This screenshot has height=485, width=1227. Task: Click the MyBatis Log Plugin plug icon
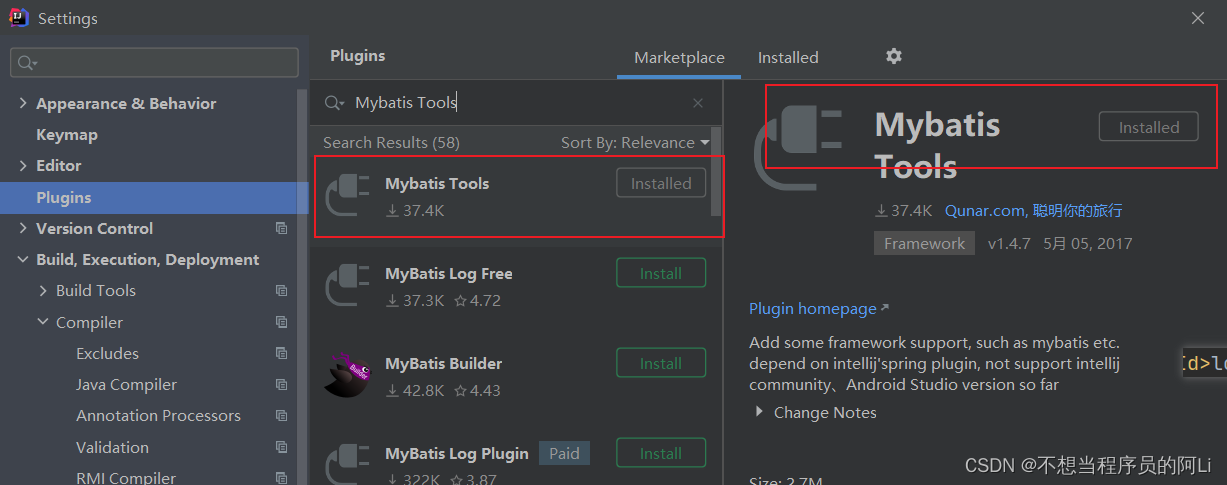(x=348, y=464)
